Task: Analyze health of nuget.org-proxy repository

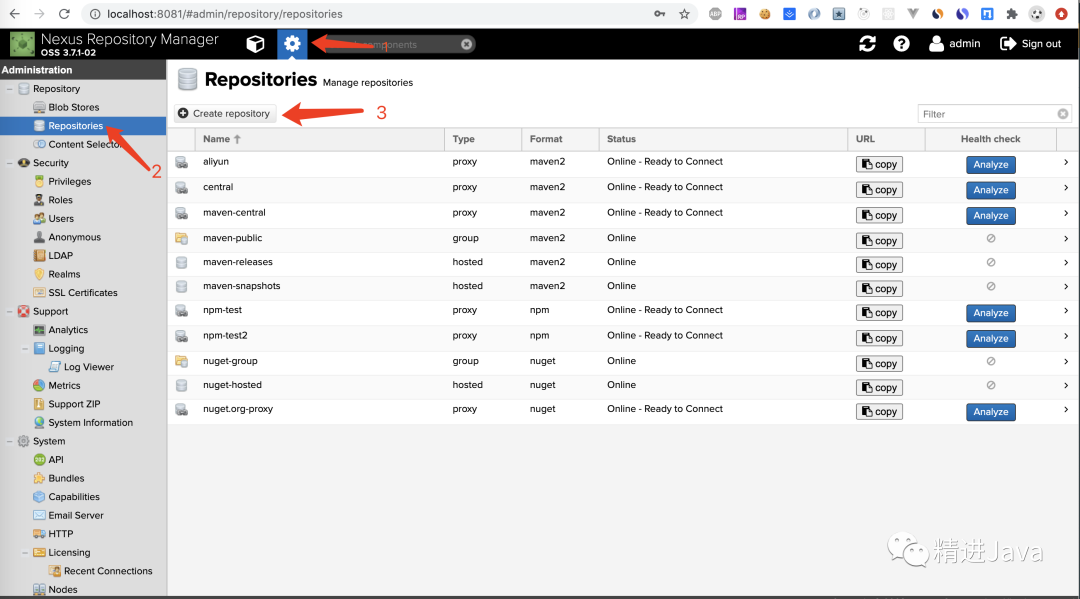Action: coord(990,412)
